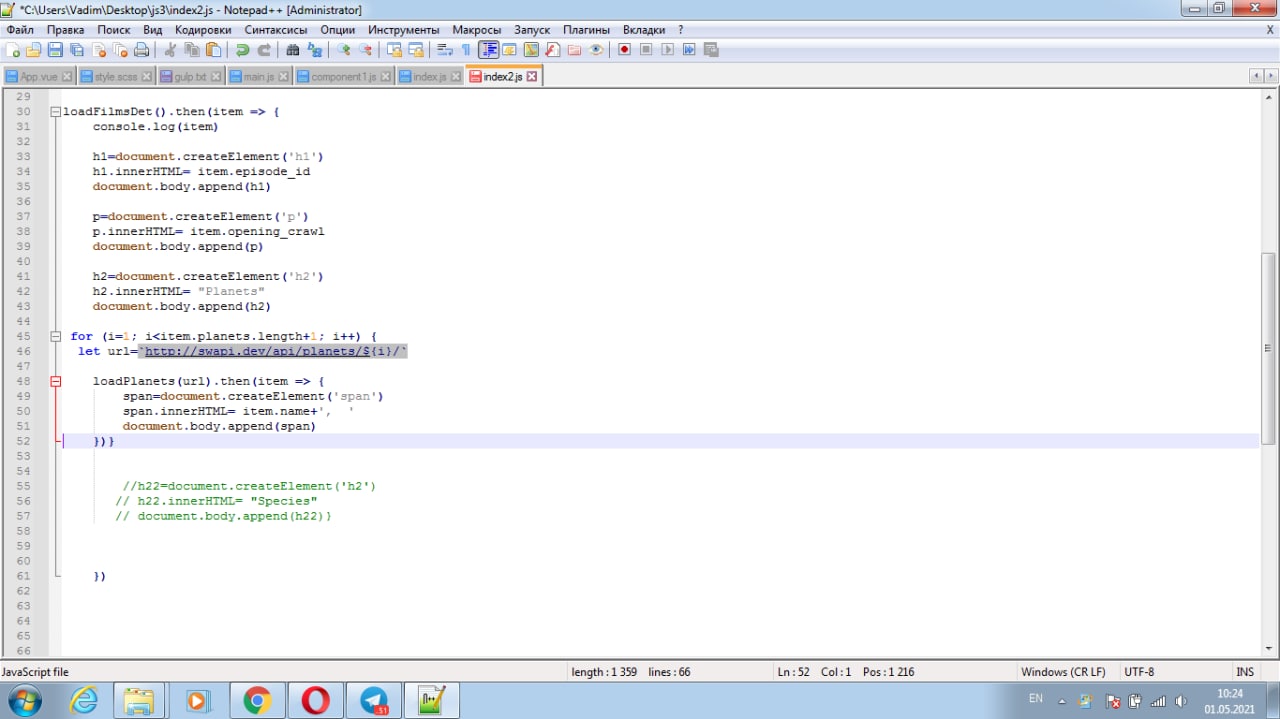Open the Document Map panel icon
The height and width of the screenshot is (719, 1280).
pos(531,49)
